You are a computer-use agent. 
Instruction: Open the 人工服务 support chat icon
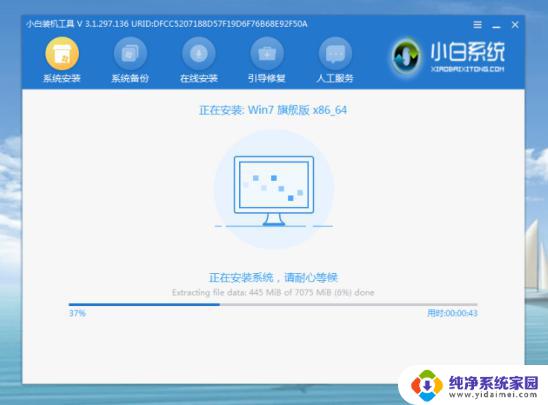[x=335, y=53]
